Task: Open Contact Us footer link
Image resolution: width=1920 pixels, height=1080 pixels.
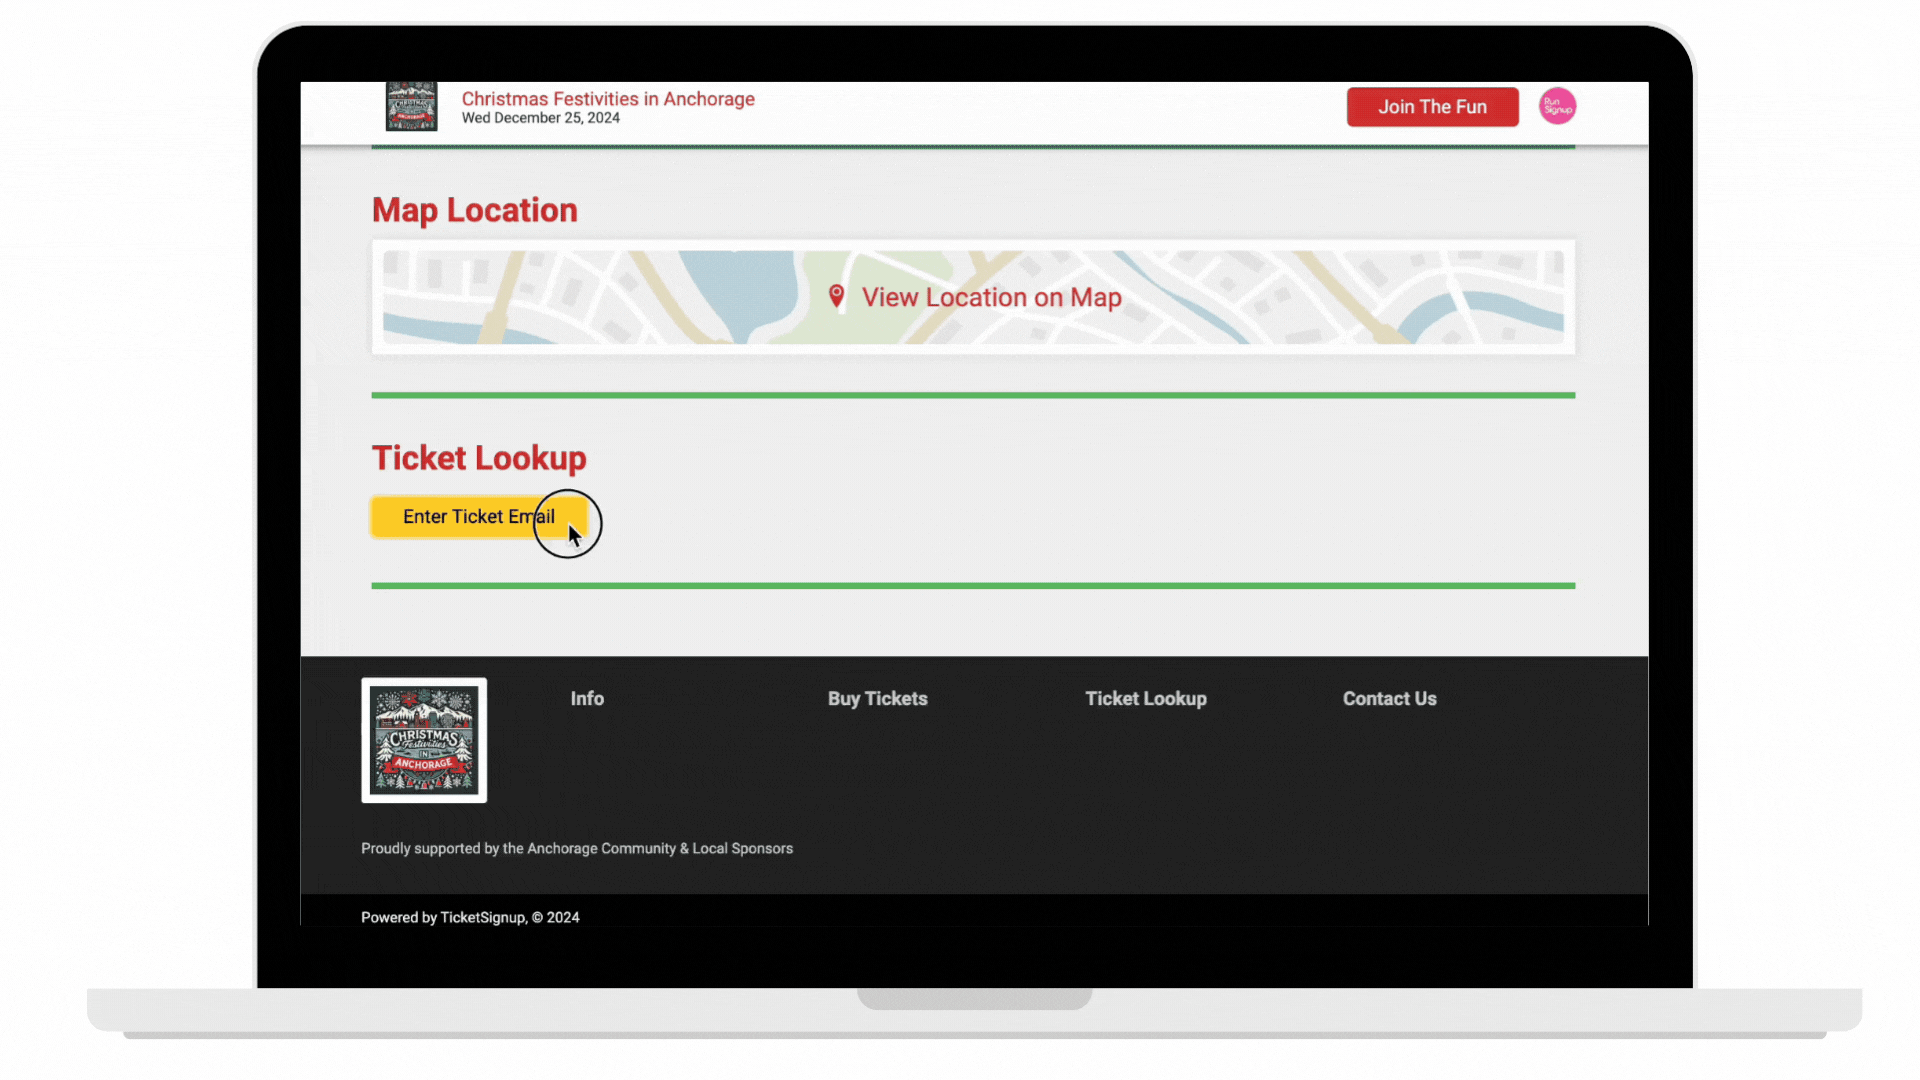Action: (1389, 699)
